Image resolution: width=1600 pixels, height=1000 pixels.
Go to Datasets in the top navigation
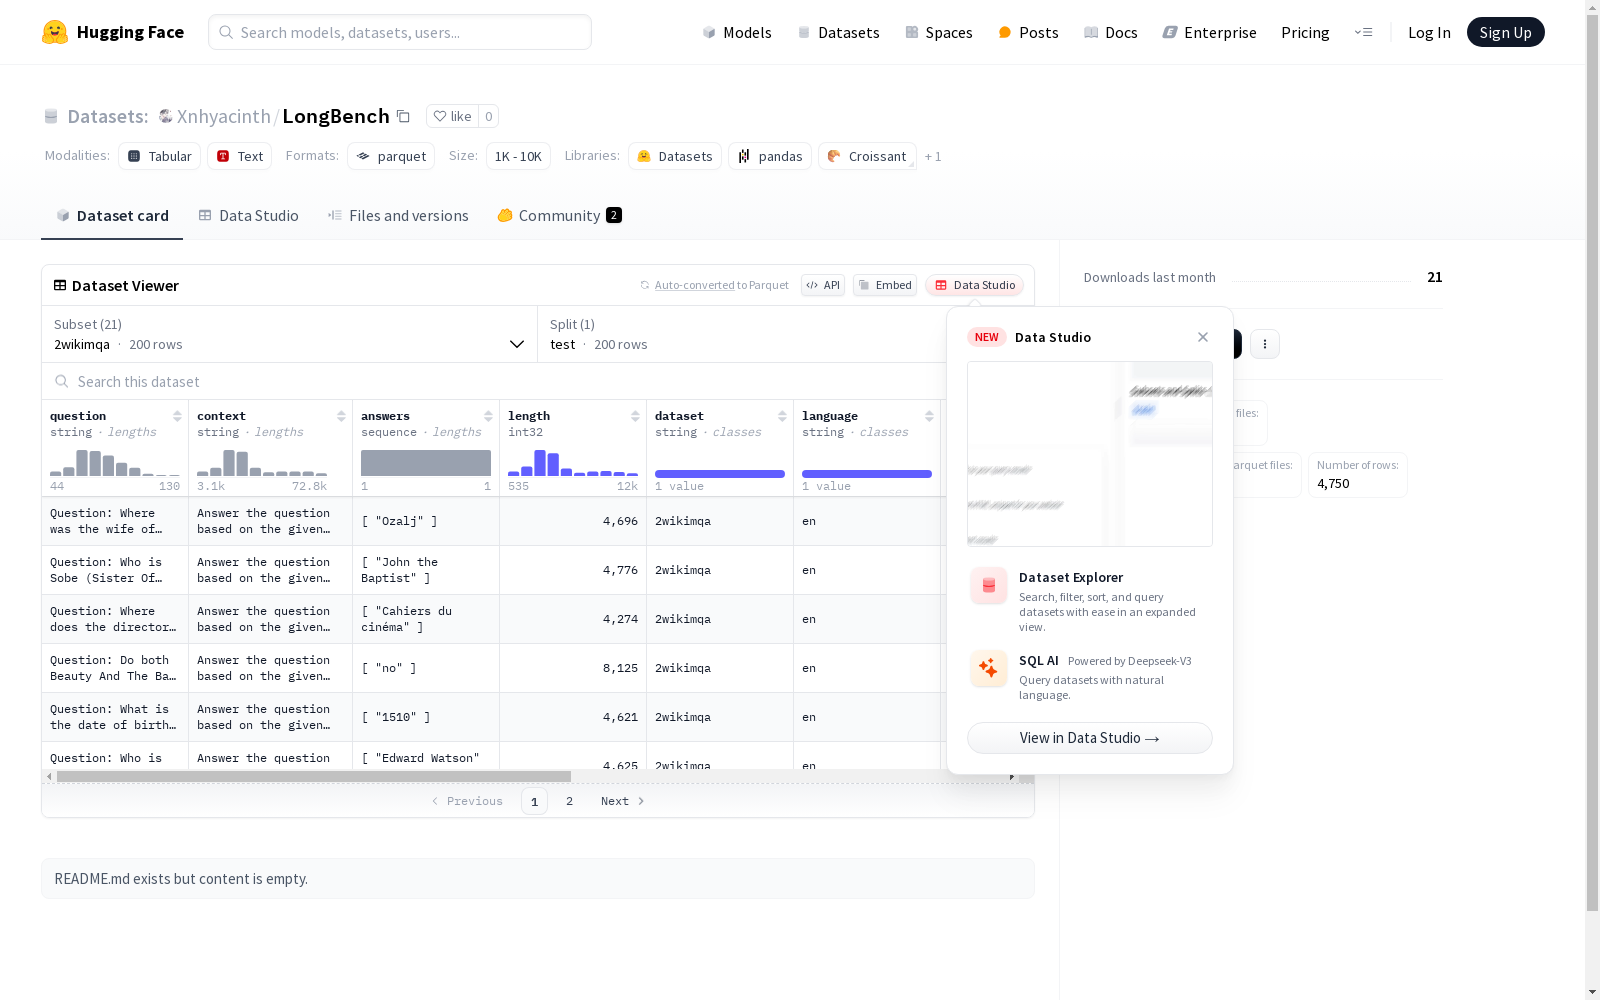click(x=838, y=32)
